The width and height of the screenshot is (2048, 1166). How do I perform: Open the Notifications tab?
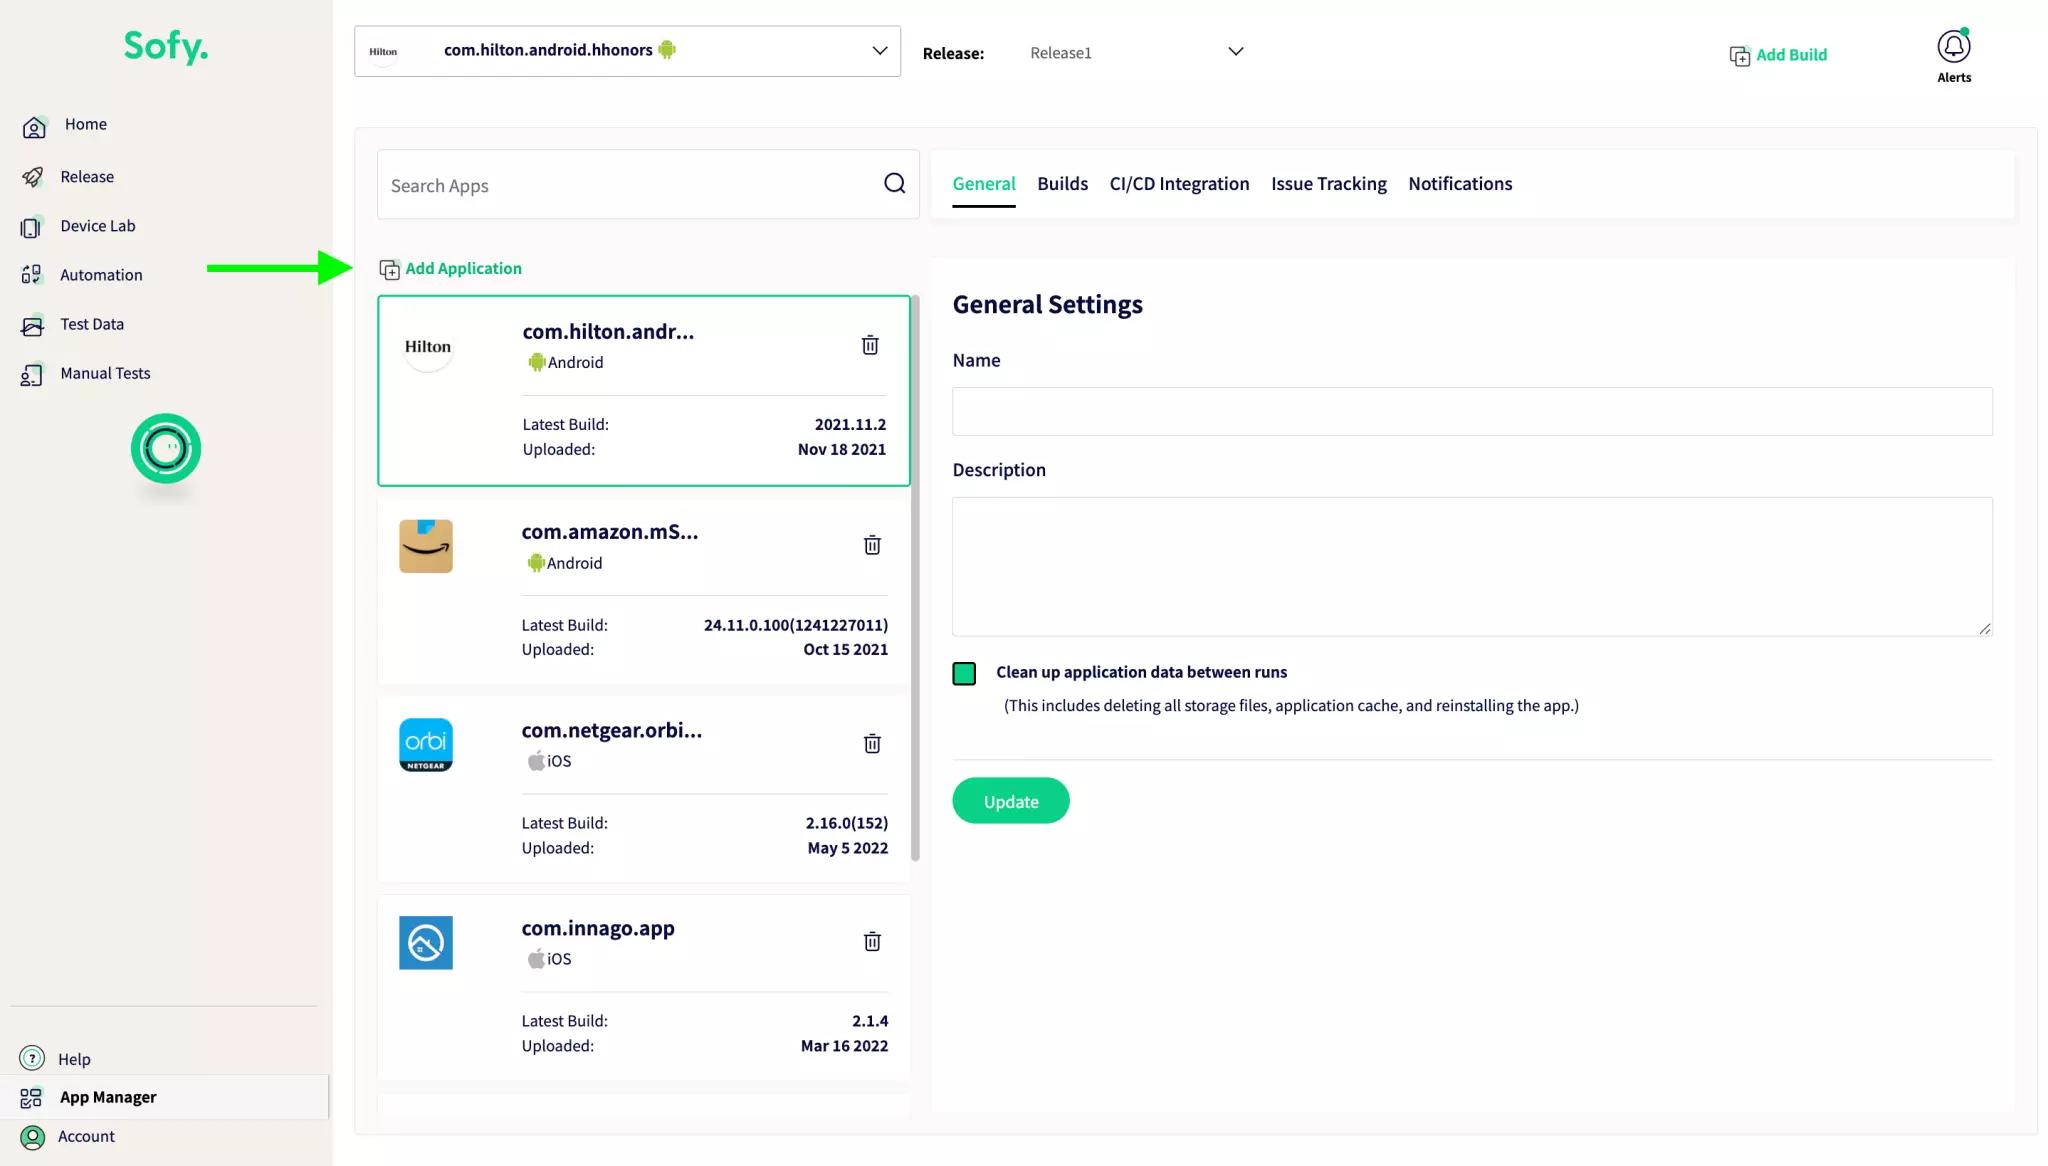(1460, 184)
